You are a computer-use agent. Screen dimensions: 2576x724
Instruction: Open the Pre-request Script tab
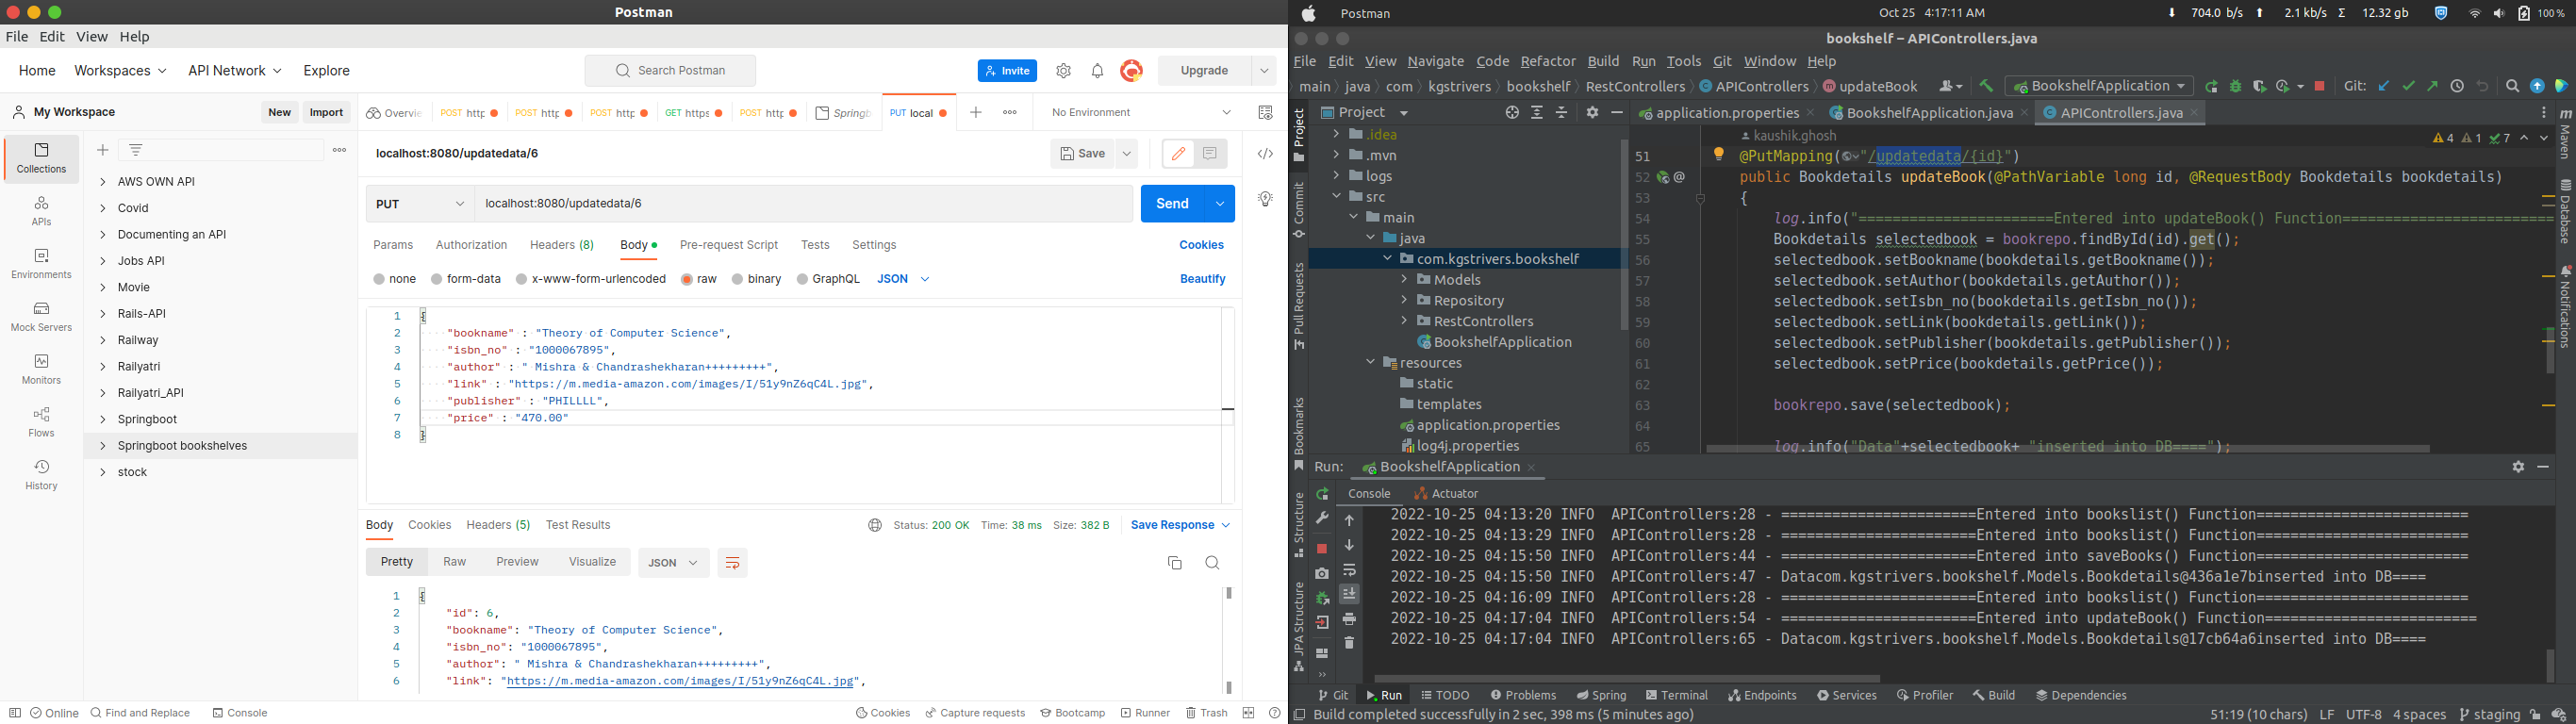(x=728, y=245)
